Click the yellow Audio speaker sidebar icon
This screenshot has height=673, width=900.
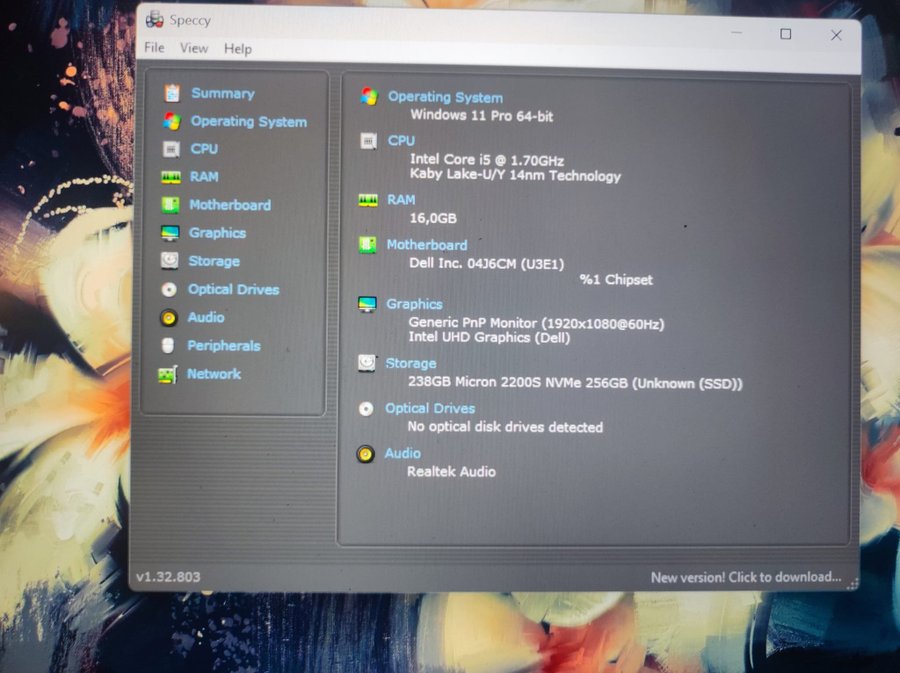(x=169, y=317)
